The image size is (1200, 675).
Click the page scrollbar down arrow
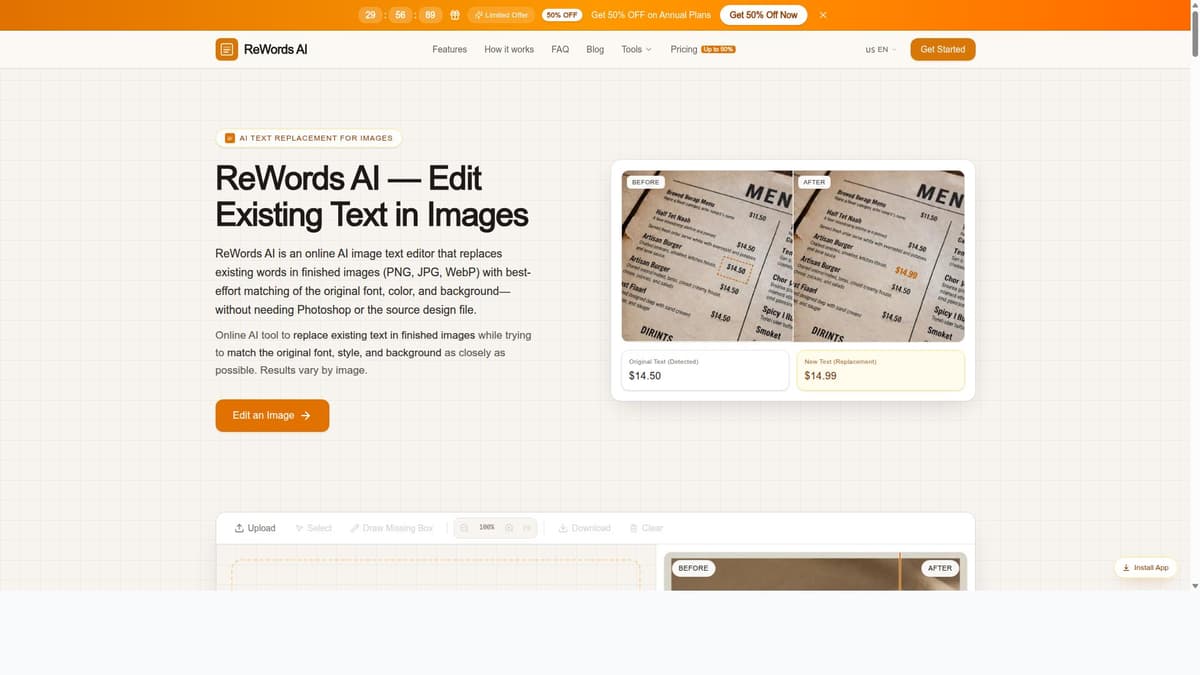[1194, 586]
